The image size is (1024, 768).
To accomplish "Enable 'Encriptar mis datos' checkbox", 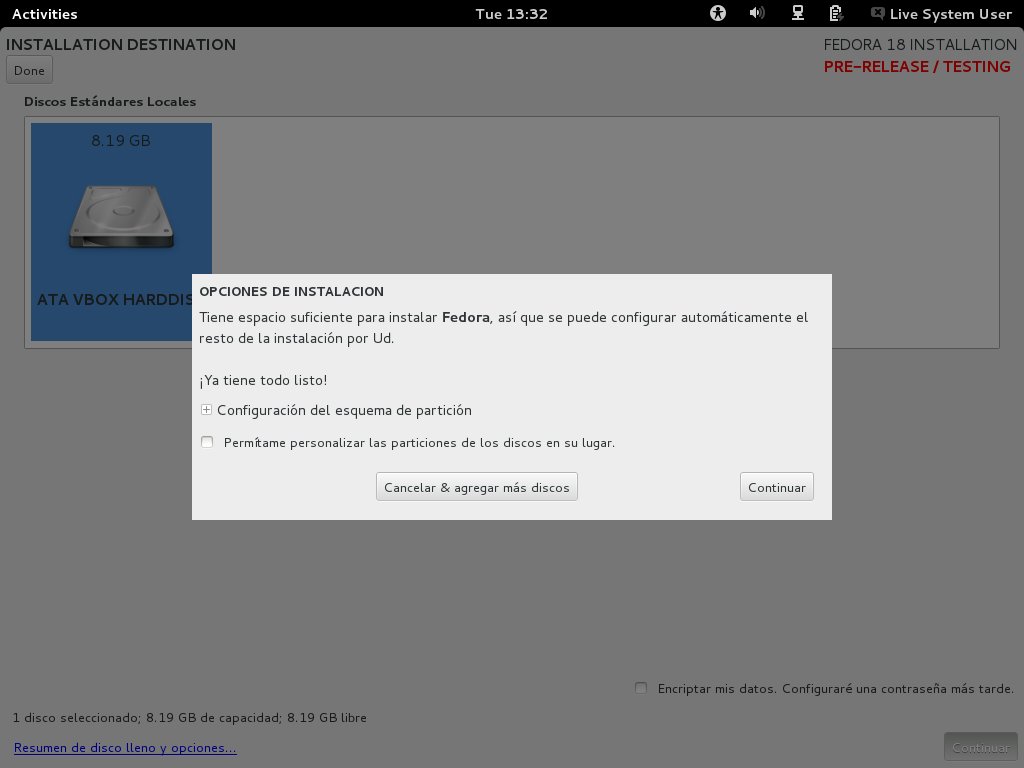I will point(641,688).
